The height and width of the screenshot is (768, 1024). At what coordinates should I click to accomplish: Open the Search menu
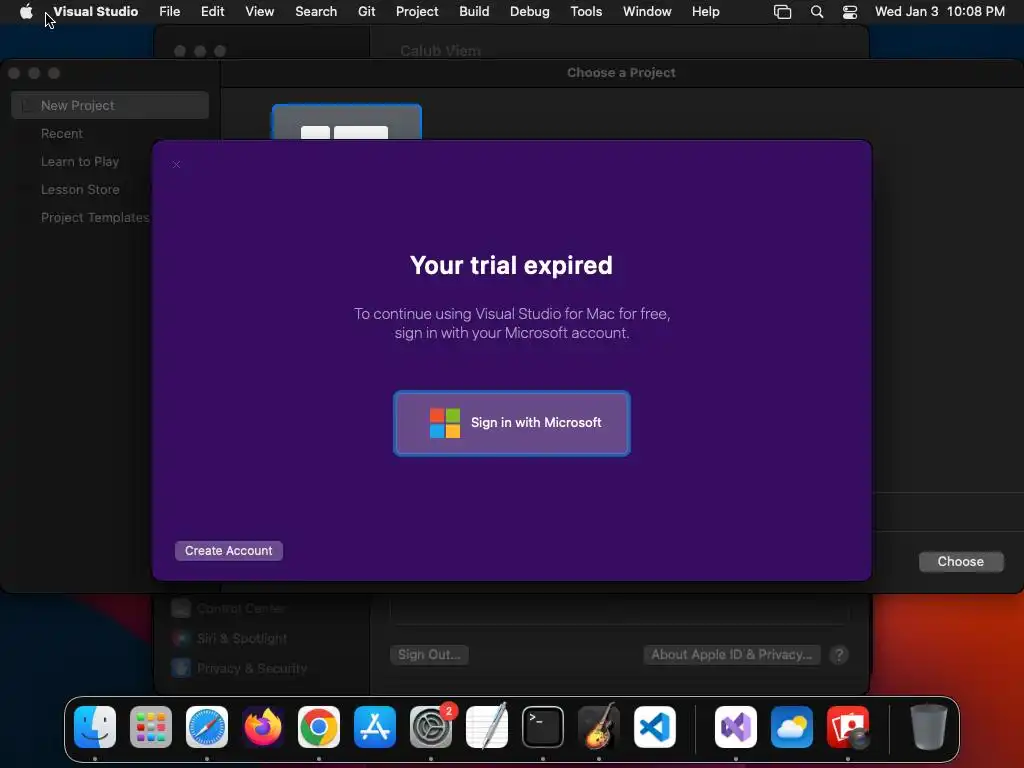pyautogui.click(x=316, y=12)
